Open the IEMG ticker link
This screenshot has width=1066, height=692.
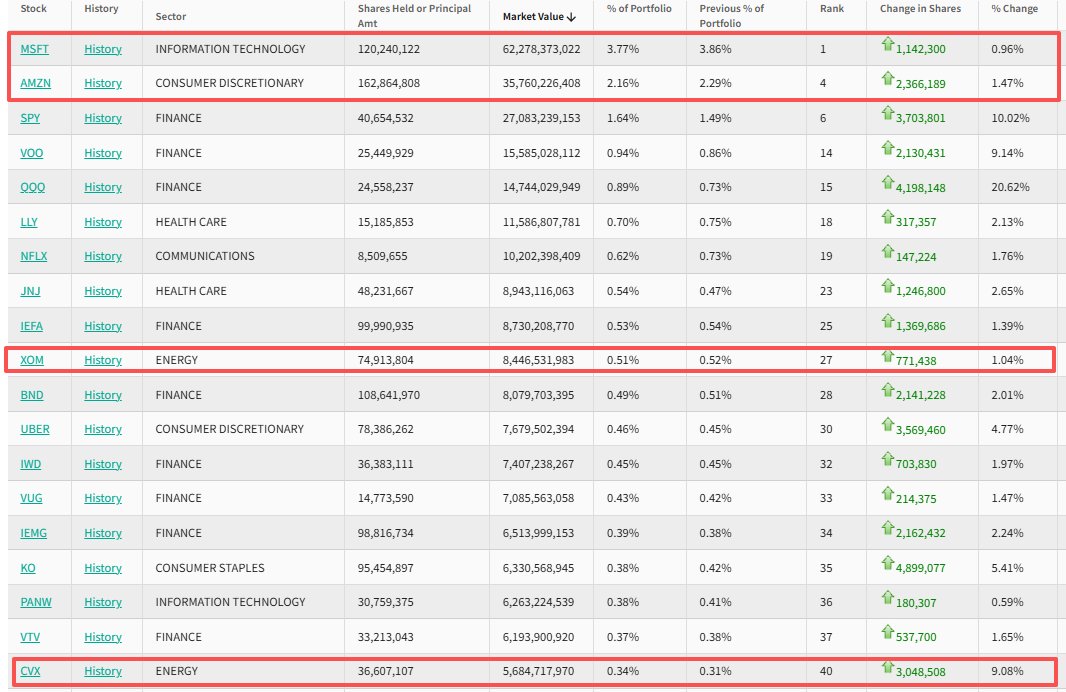pos(33,533)
